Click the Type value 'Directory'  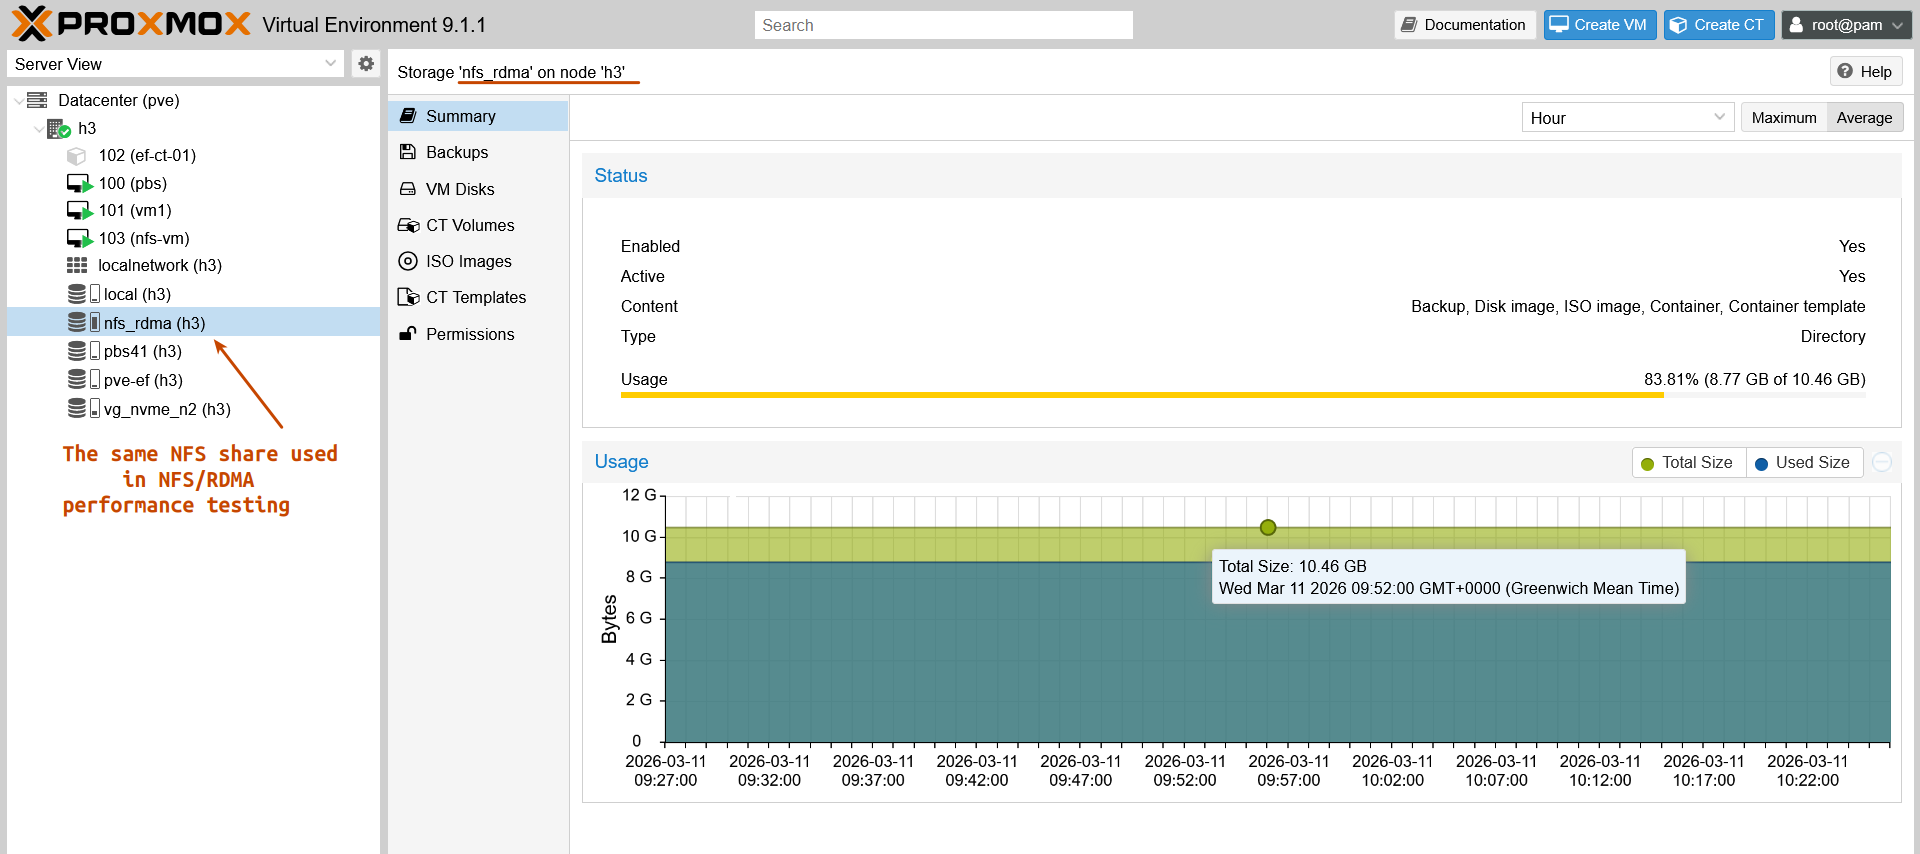pos(1833,336)
